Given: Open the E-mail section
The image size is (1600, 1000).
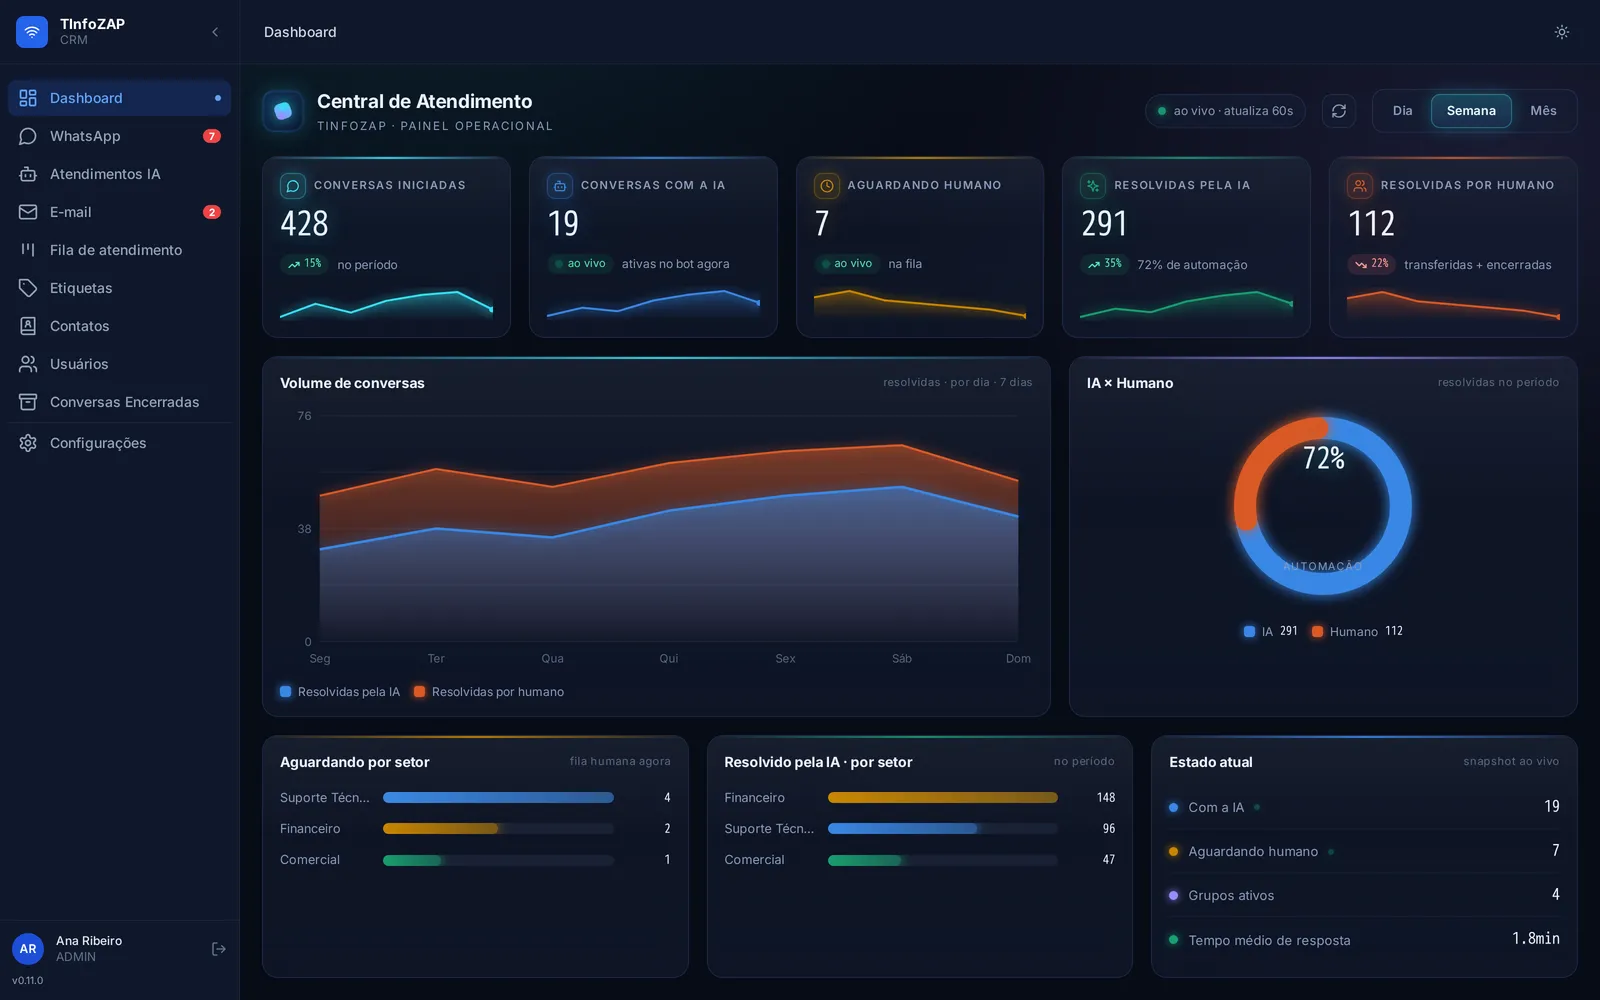Looking at the screenshot, I should [x=119, y=212].
